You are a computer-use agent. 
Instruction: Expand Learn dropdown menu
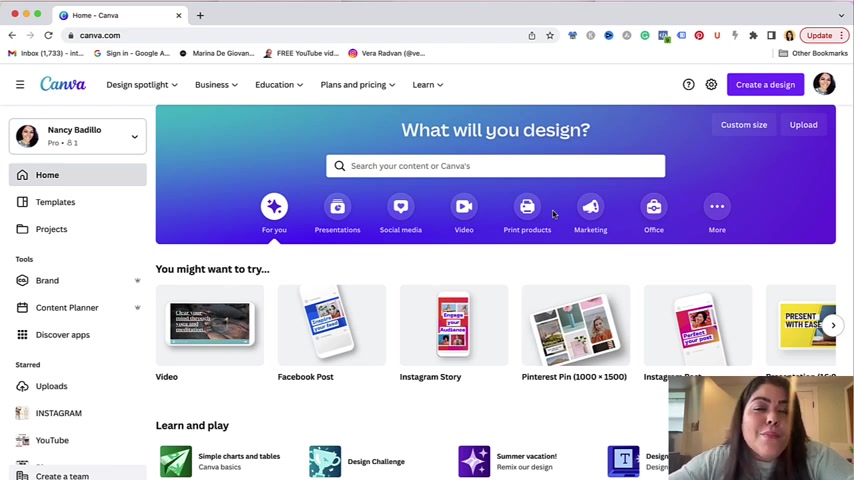pyautogui.click(x=428, y=84)
